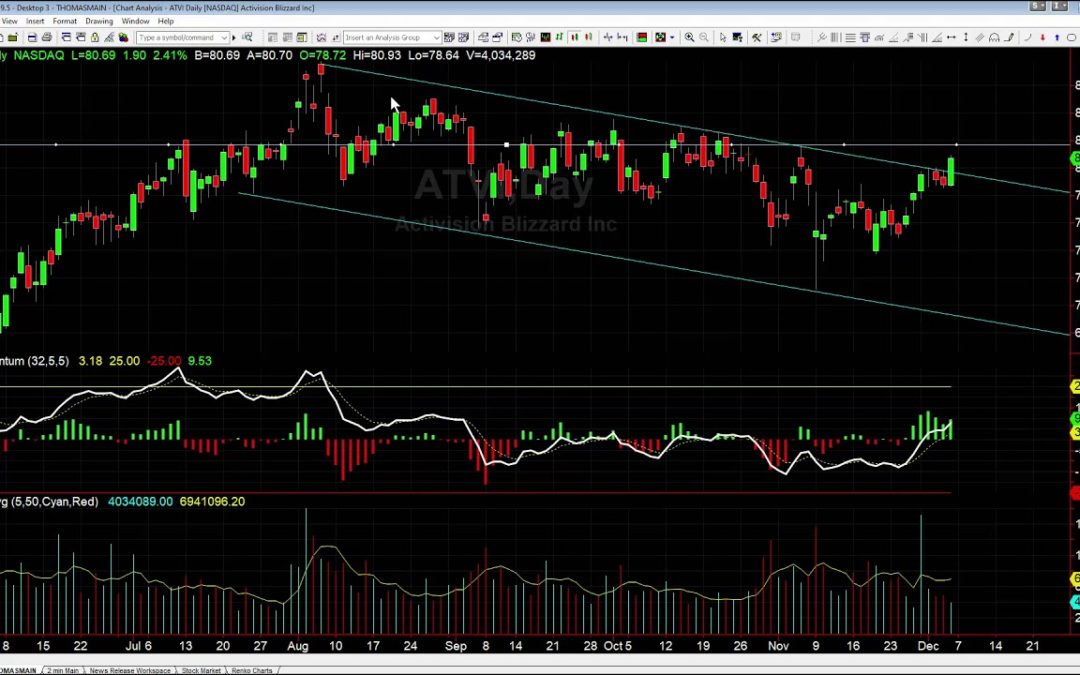This screenshot has height=675, width=1080.
Task: Select the blue up arrow drawing tool
Action: click(x=1057, y=38)
